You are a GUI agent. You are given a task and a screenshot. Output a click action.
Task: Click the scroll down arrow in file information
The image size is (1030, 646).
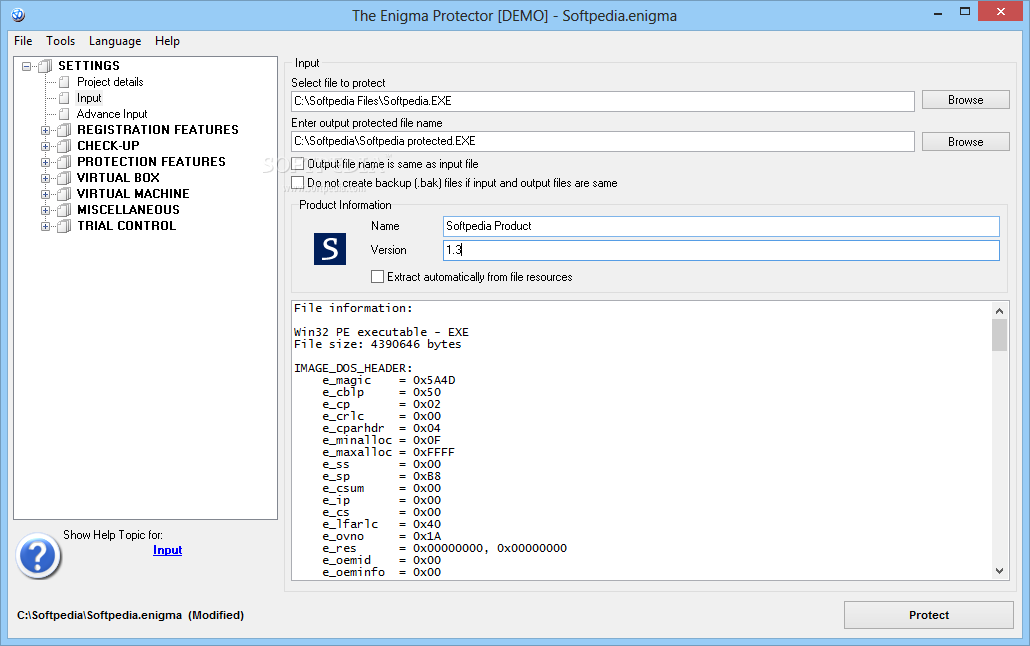point(999,571)
